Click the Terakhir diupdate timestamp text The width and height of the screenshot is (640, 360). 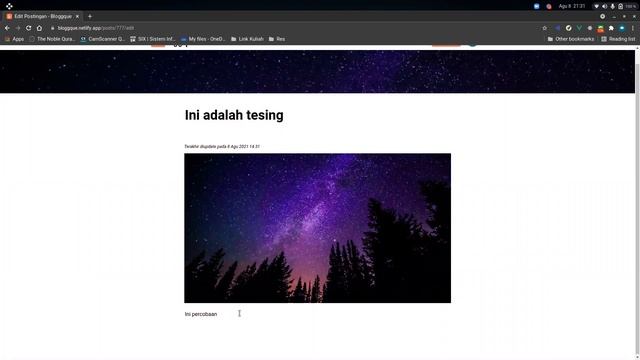pyautogui.click(x=222, y=147)
